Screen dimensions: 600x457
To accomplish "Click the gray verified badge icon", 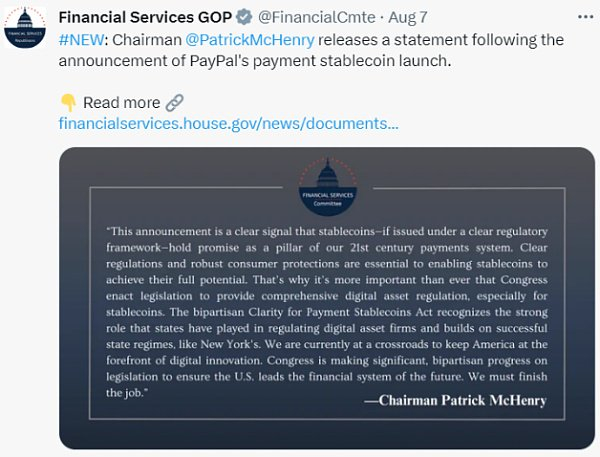I will [241, 18].
